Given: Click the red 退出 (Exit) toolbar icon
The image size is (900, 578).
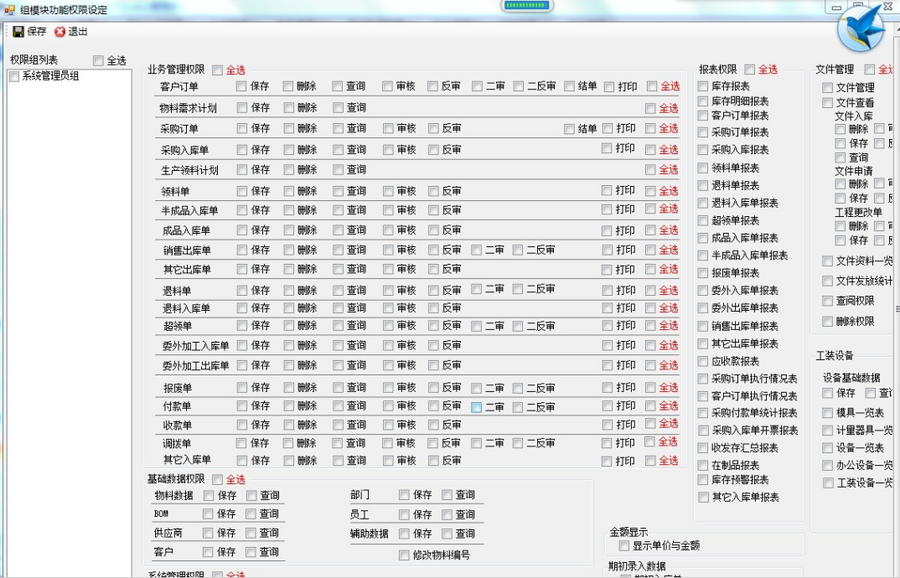Looking at the screenshot, I should pos(62,31).
